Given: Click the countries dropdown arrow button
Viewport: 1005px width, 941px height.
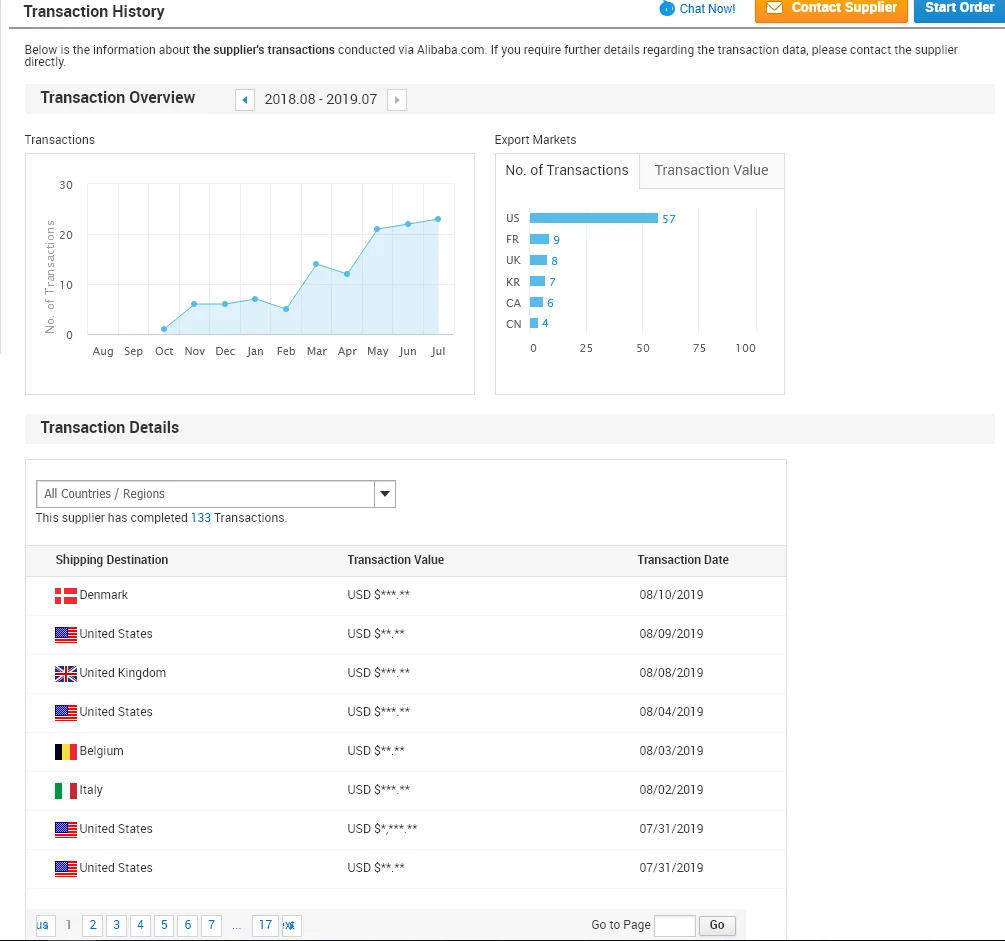Looking at the screenshot, I should point(385,494).
